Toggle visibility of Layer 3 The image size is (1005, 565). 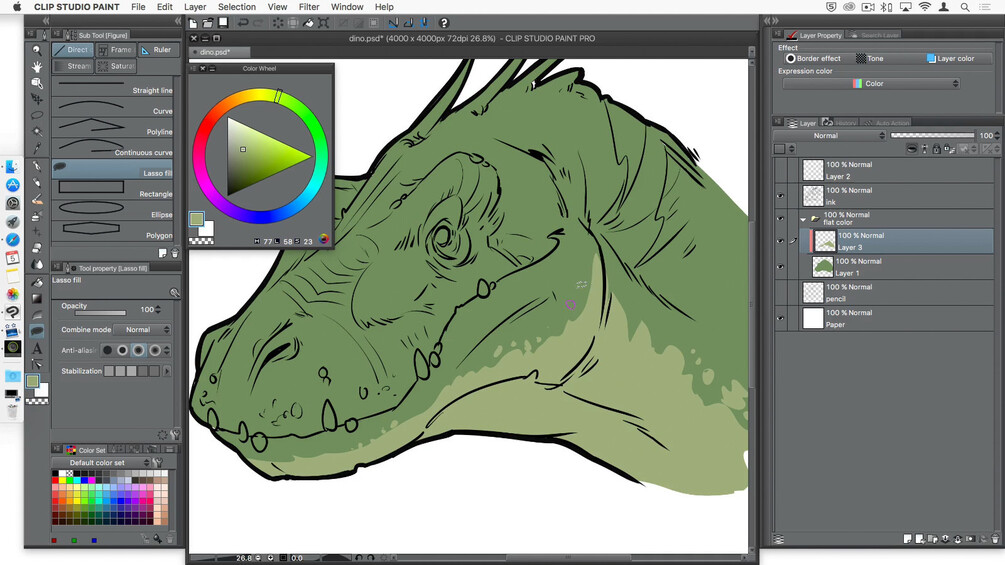(780, 241)
